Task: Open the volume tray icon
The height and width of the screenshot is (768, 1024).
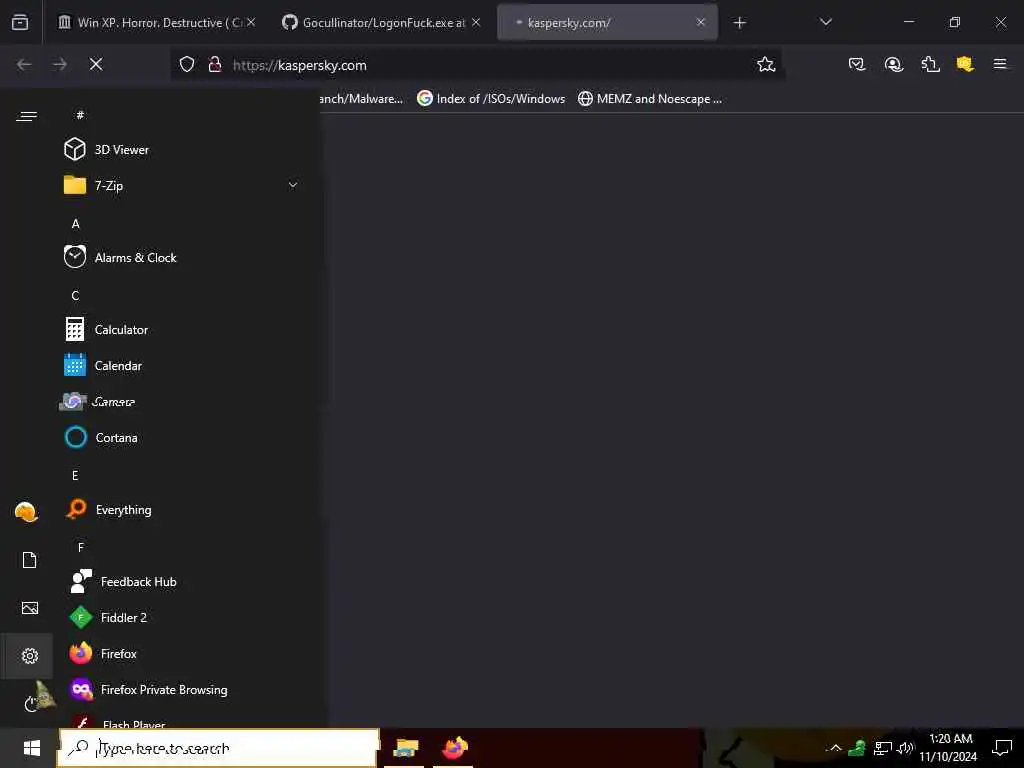Action: click(904, 748)
